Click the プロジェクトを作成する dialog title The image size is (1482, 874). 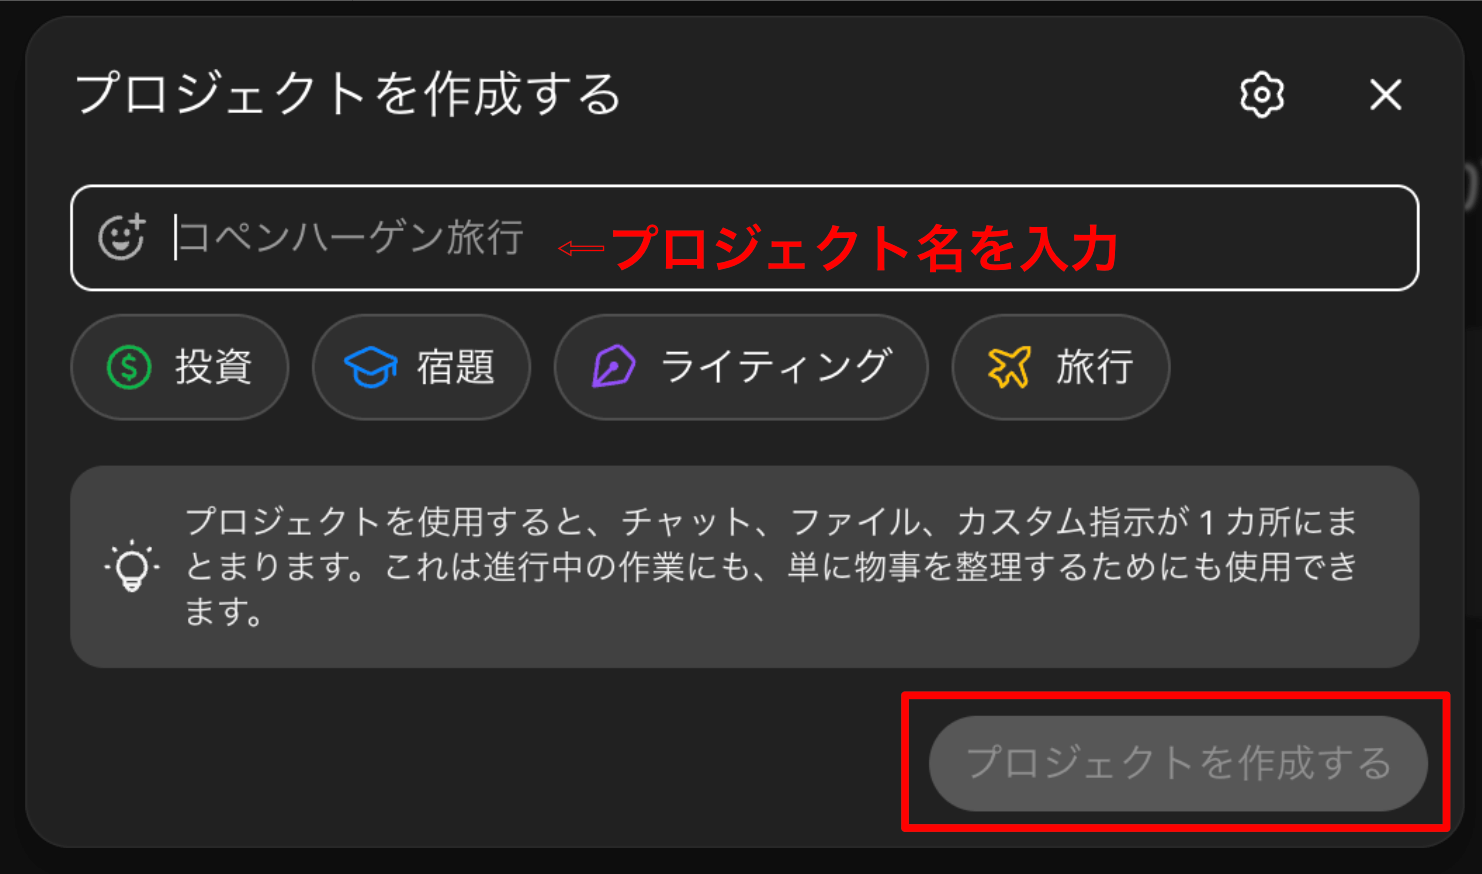tap(349, 94)
